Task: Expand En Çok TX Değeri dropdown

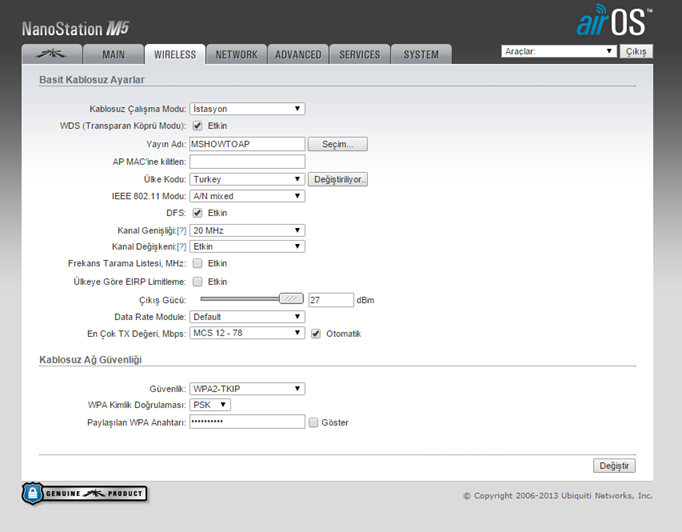Action: pyautogui.click(x=247, y=333)
